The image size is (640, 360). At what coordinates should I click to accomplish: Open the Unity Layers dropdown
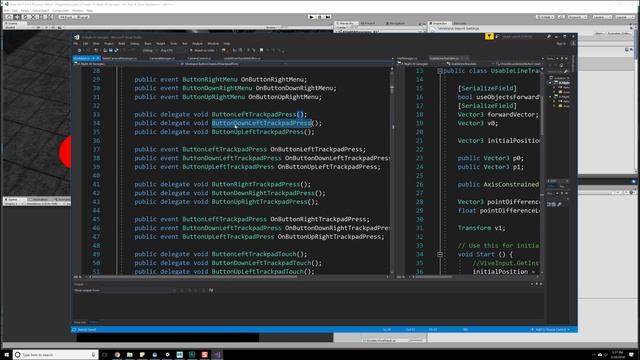point(601,17)
